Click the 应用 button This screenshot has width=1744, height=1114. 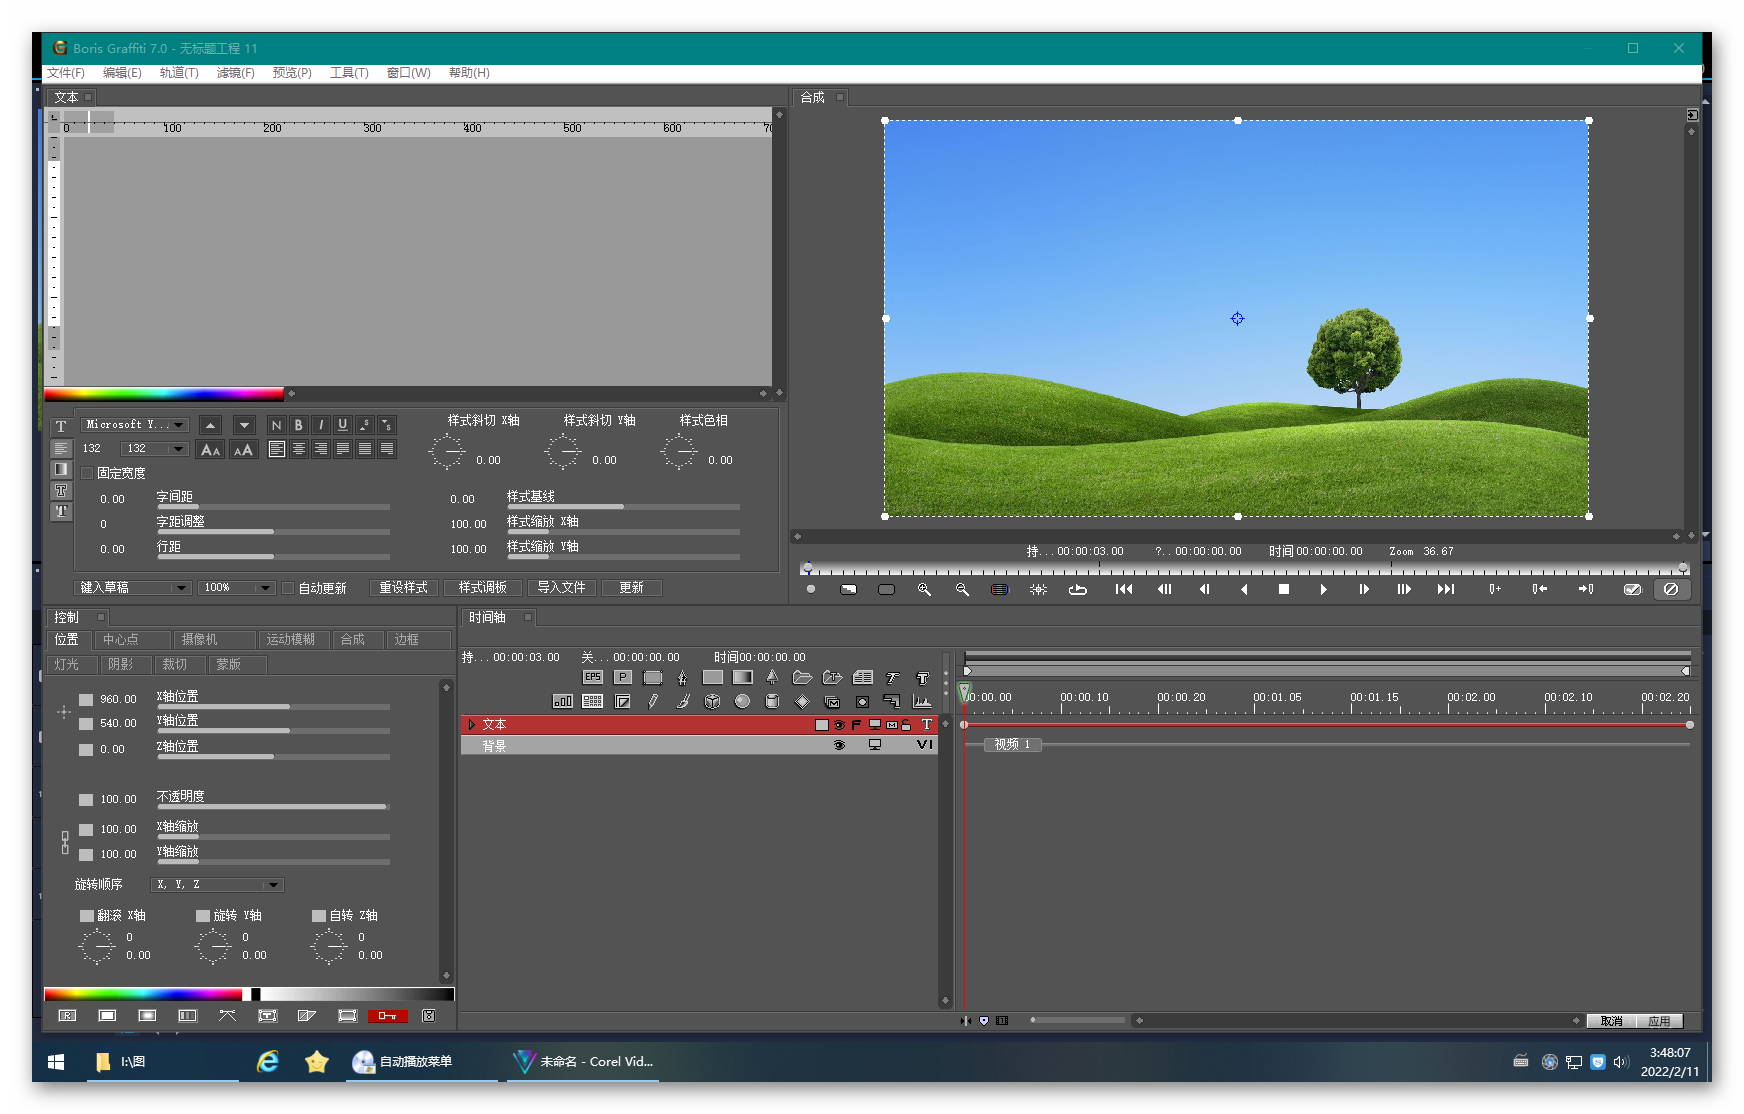coord(1659,1021)
